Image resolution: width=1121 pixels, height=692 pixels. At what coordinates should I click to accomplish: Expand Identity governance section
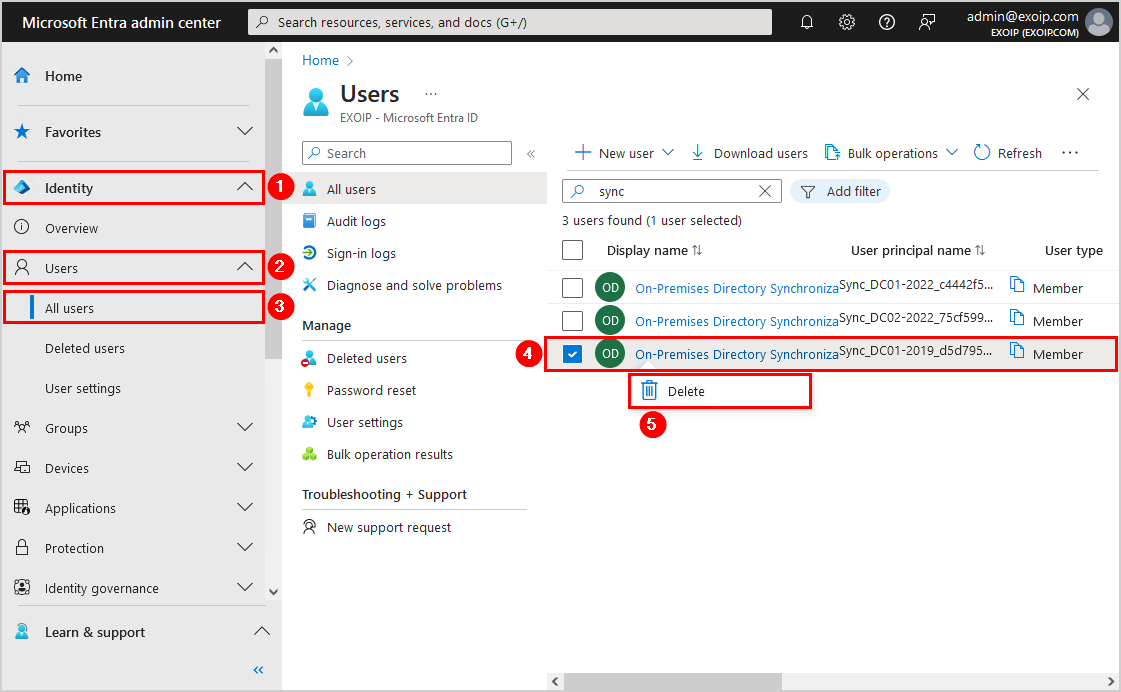point(245,588)
